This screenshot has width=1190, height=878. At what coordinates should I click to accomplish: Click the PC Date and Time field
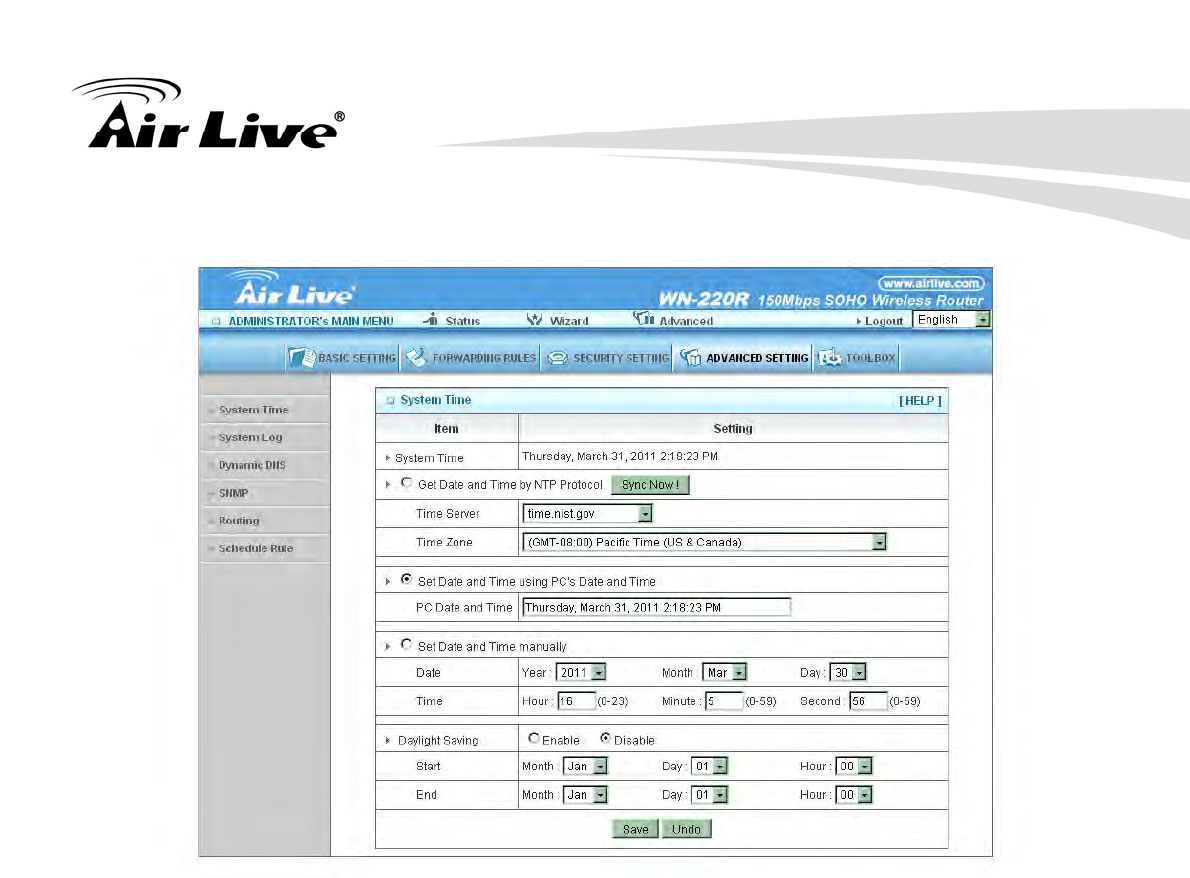tap(656, 608)
